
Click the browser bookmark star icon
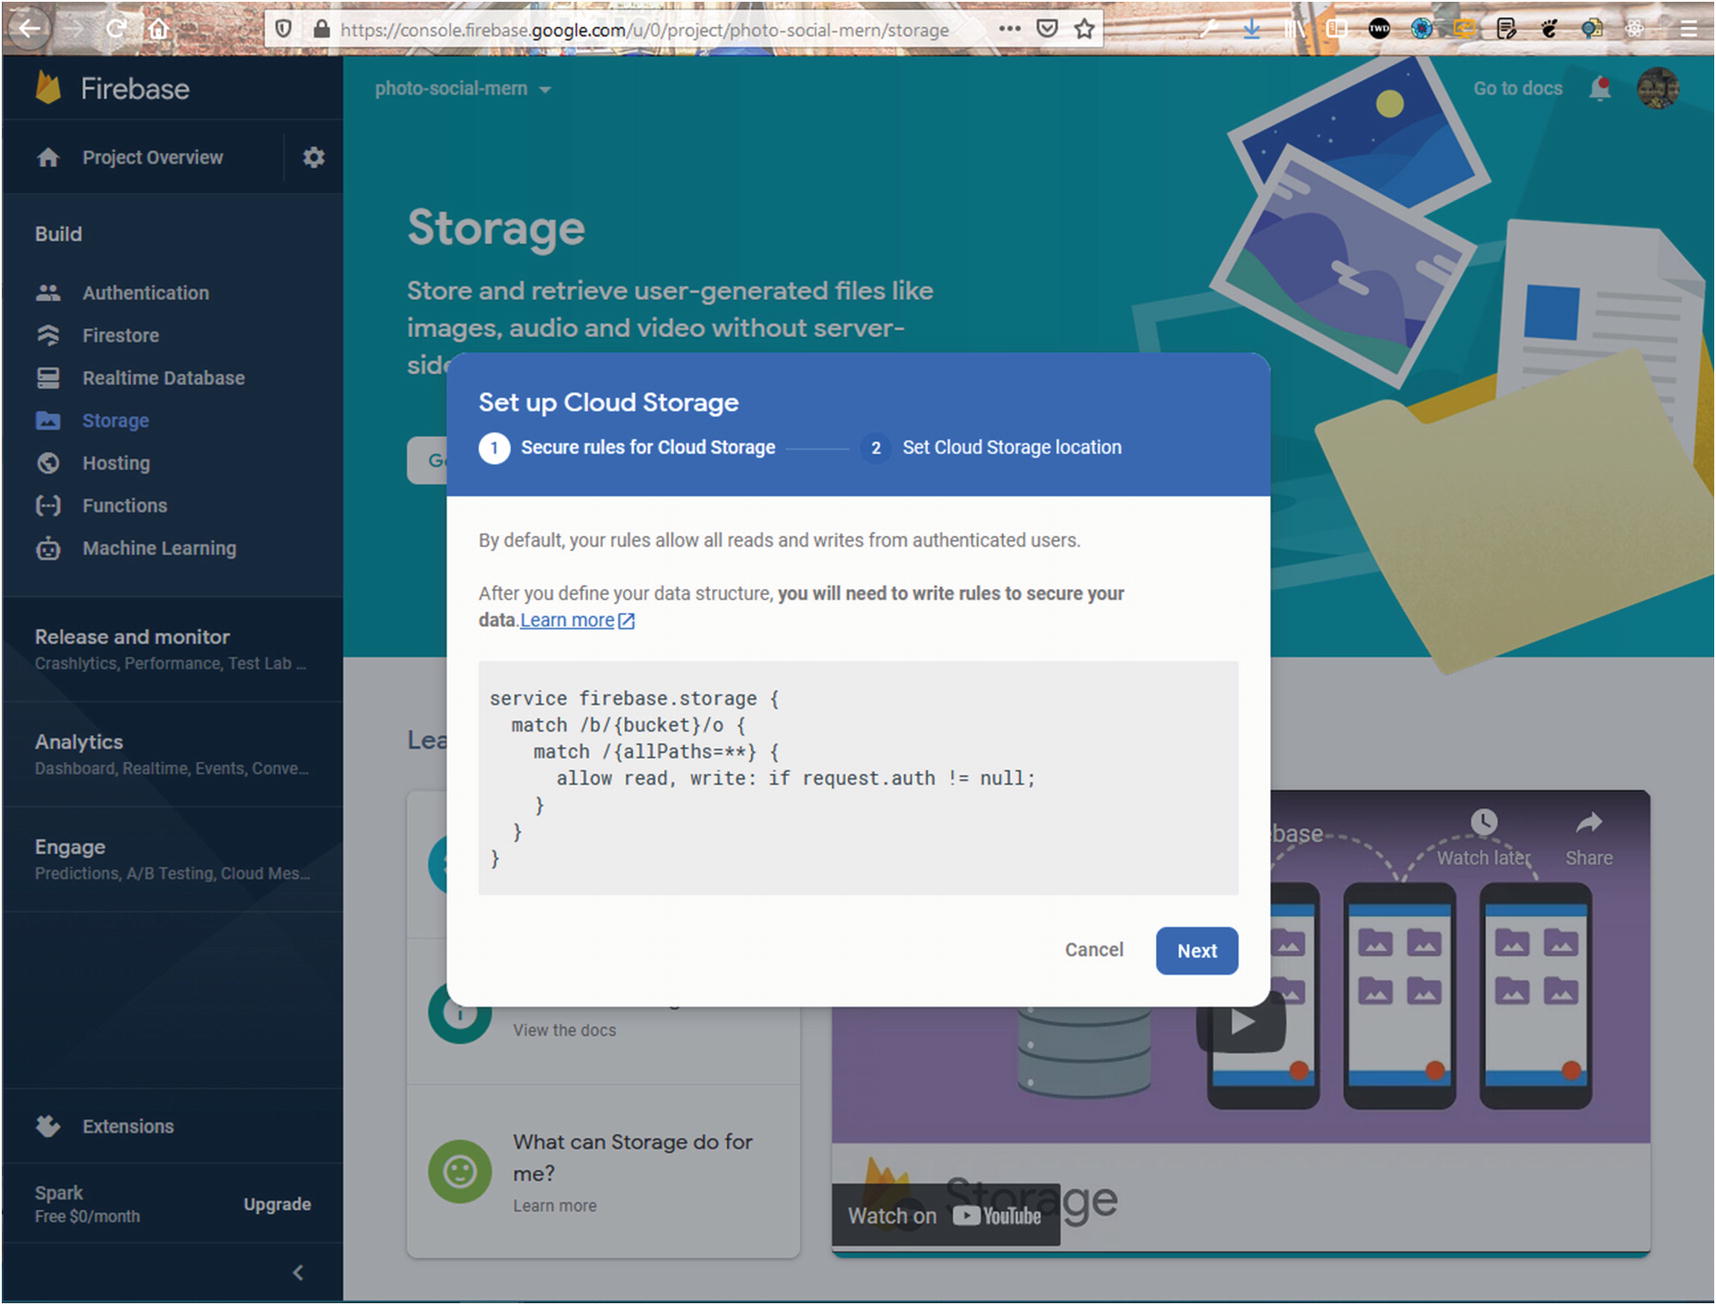click(x=1084, y=29)
